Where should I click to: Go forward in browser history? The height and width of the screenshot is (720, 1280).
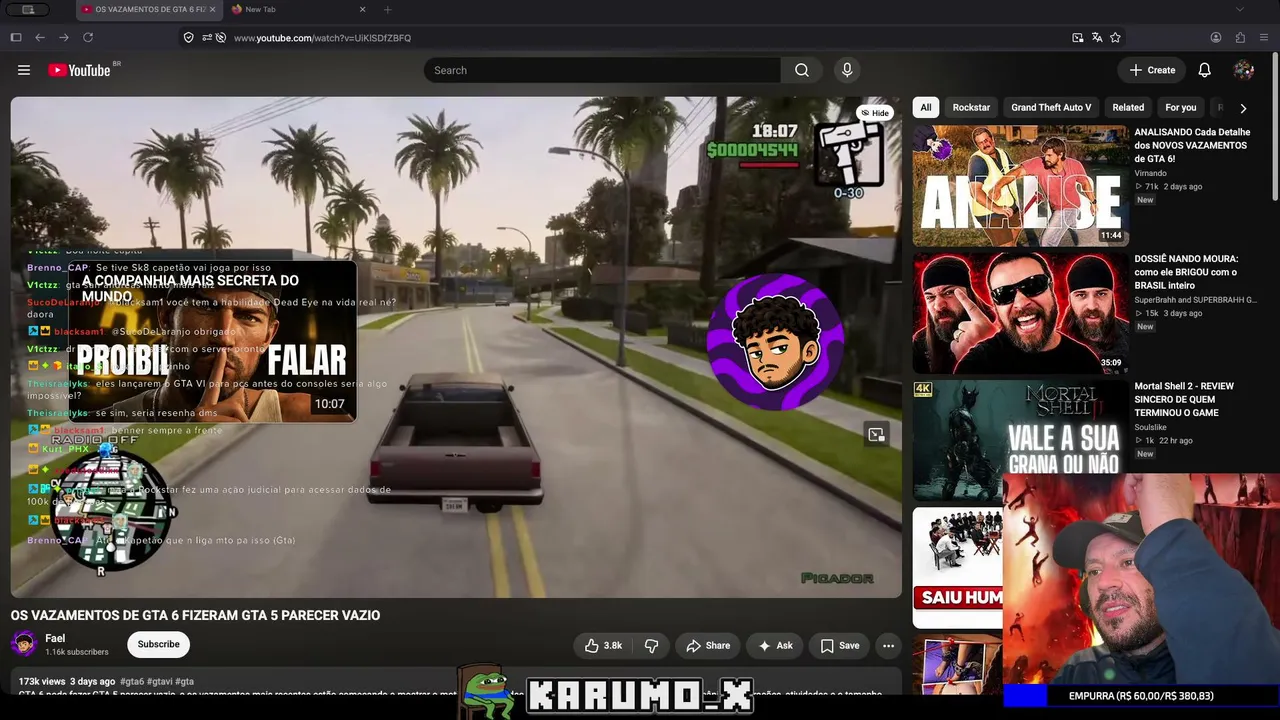(64, 38)
